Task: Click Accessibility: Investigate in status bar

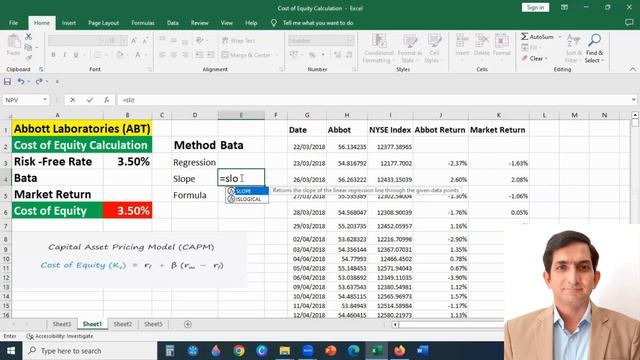Action: coord(60,336)
